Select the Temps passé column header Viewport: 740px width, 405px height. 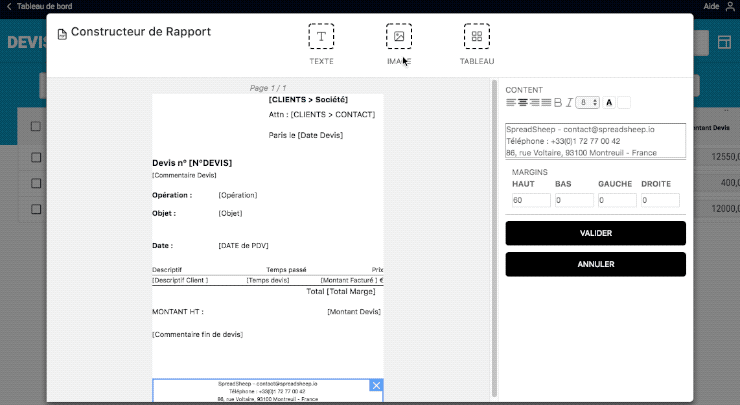pos(286,270)
